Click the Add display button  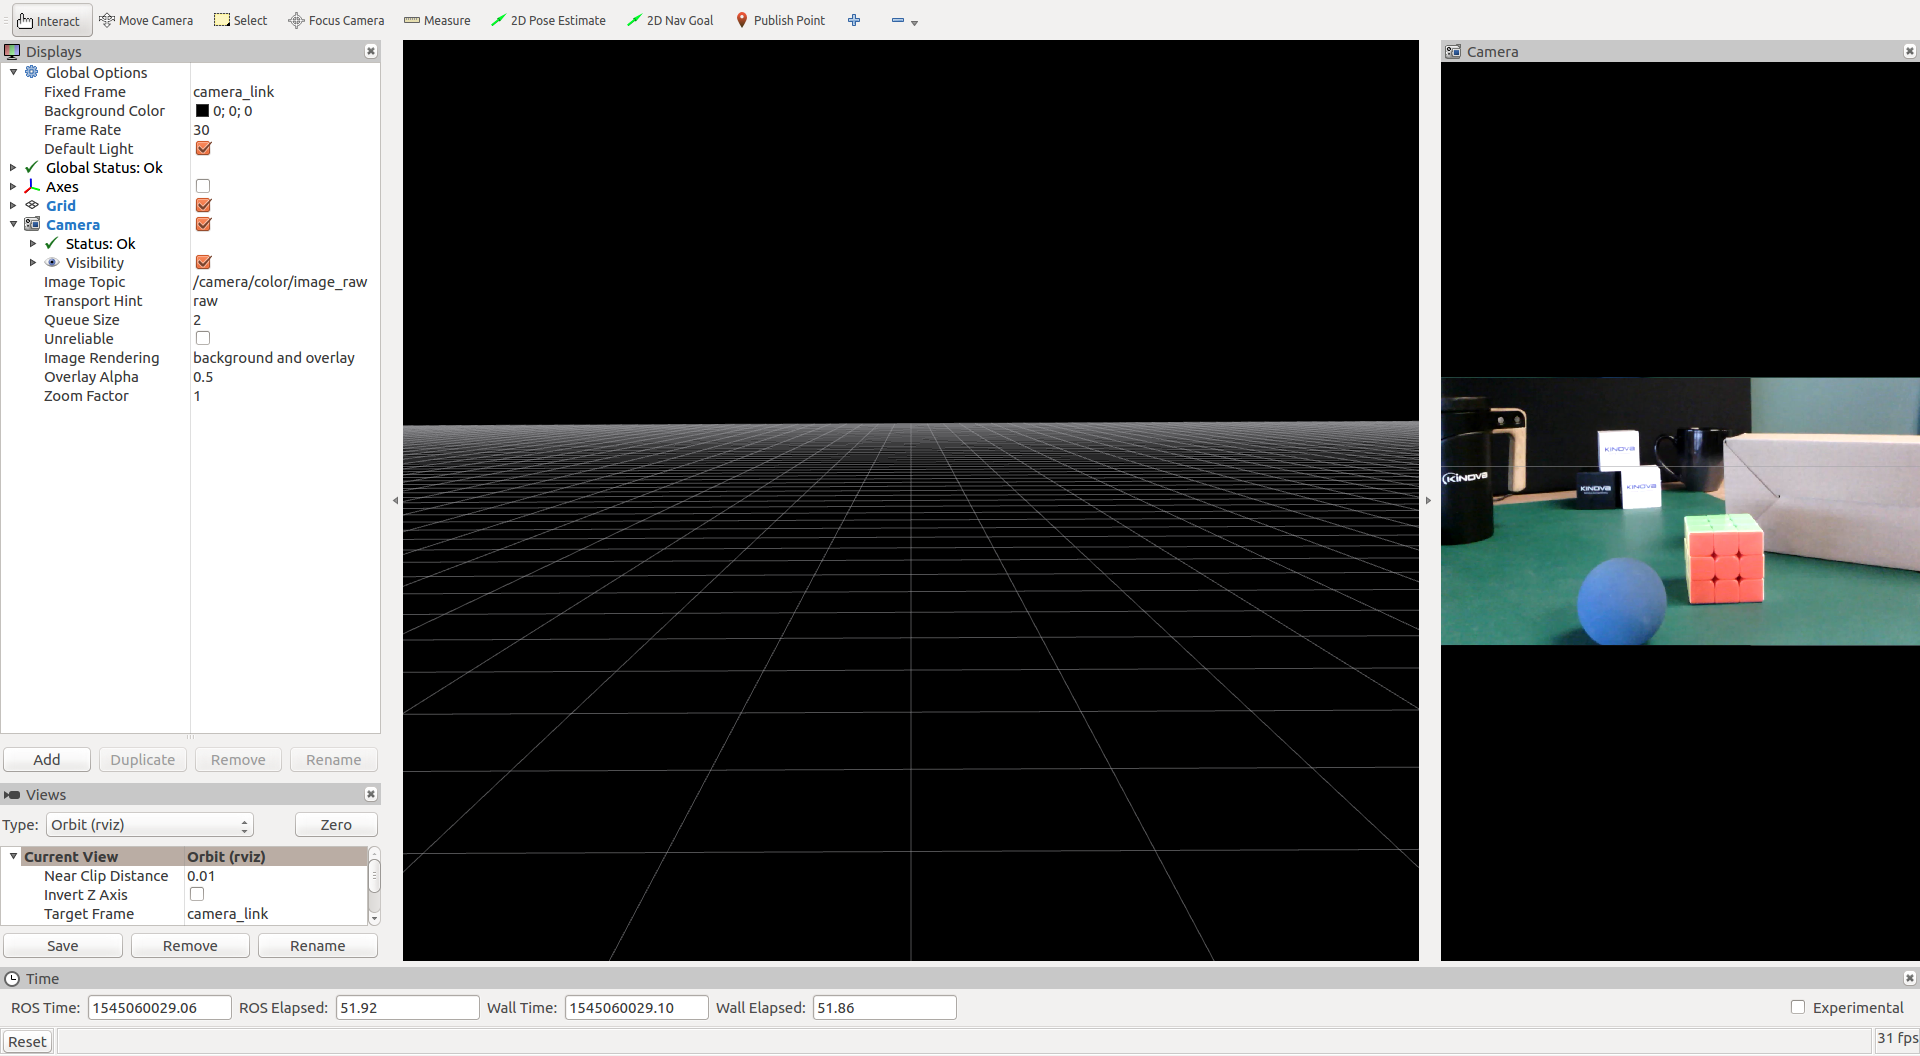[47, 759]
